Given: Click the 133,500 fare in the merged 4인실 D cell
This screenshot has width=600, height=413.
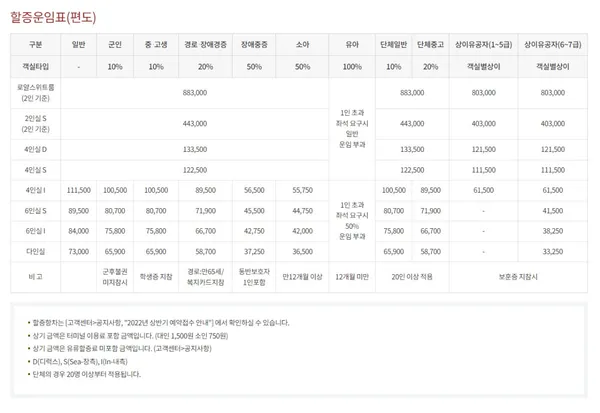Looking at the screenshot, I should (195, 149).
